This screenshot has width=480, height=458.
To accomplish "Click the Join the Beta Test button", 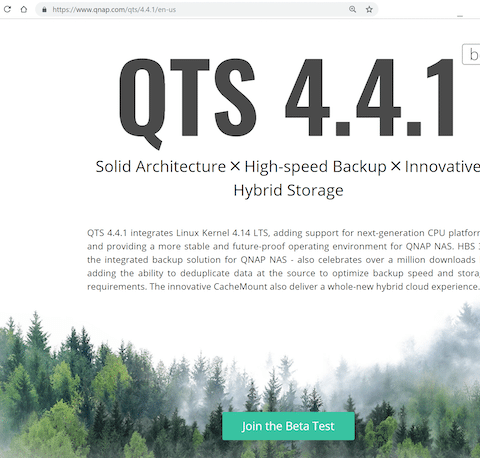I will click(x=288, y=426).
